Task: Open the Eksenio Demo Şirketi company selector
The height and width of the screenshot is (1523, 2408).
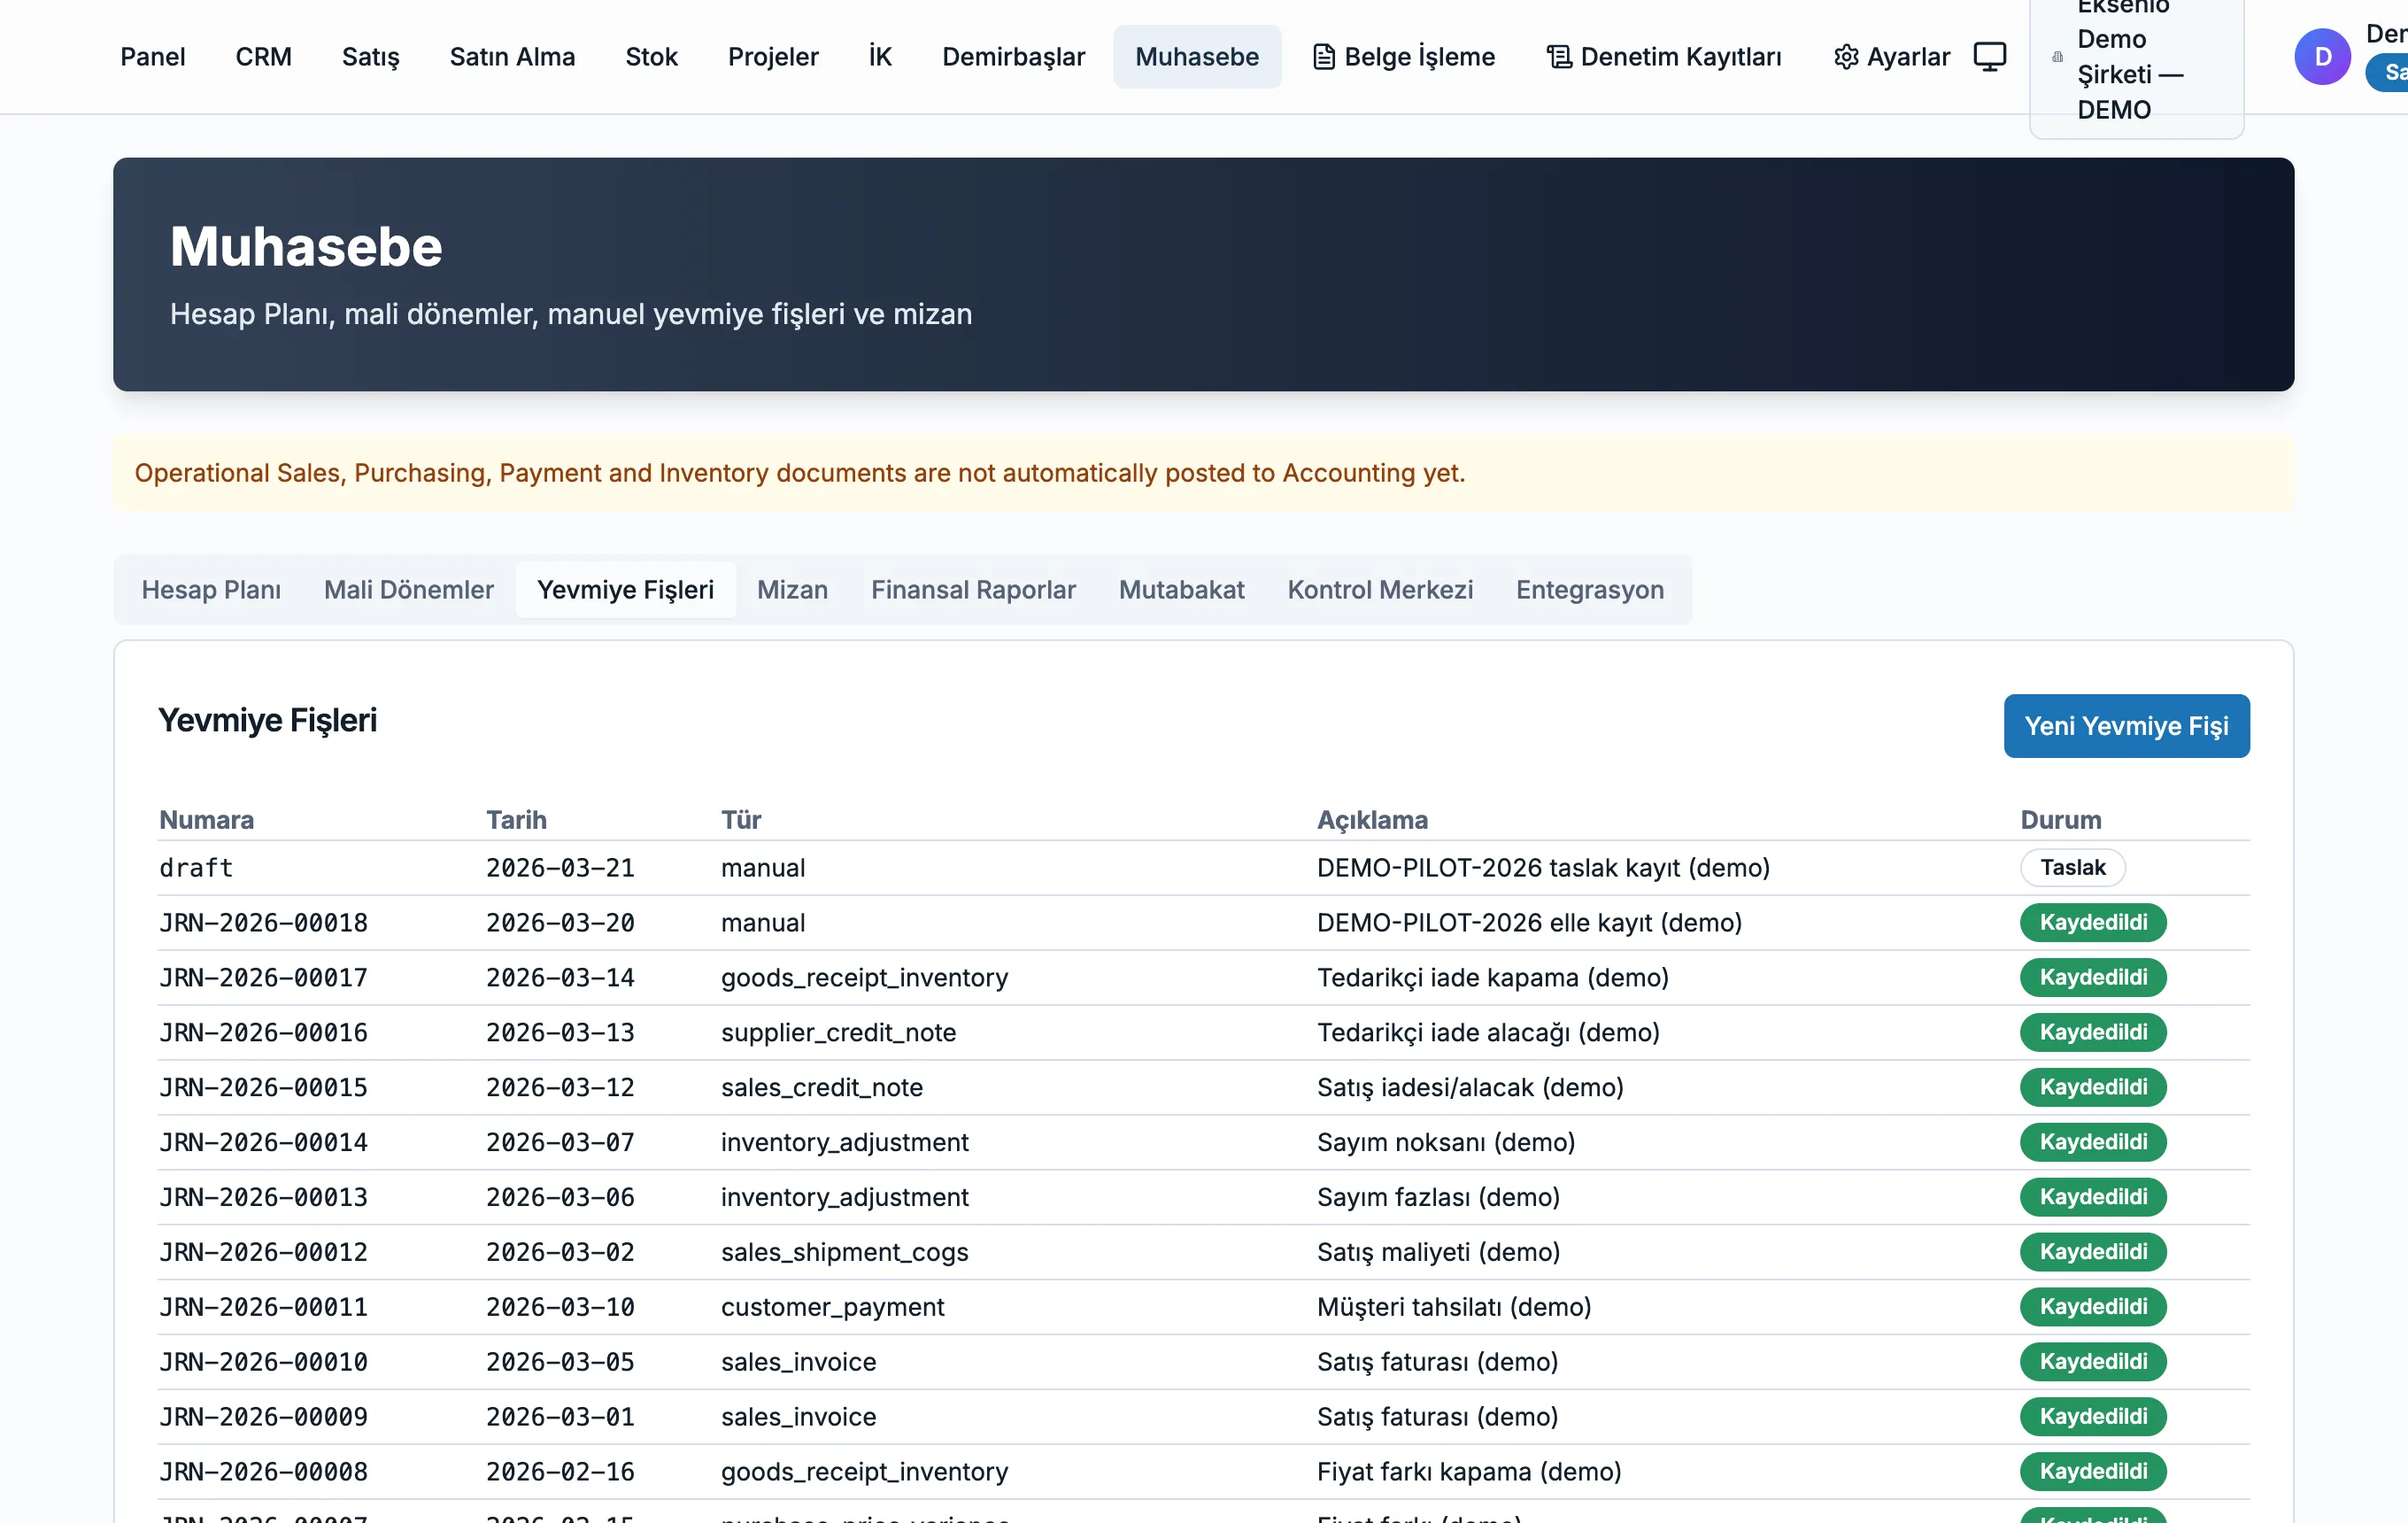Action: tap(2136, 58)
